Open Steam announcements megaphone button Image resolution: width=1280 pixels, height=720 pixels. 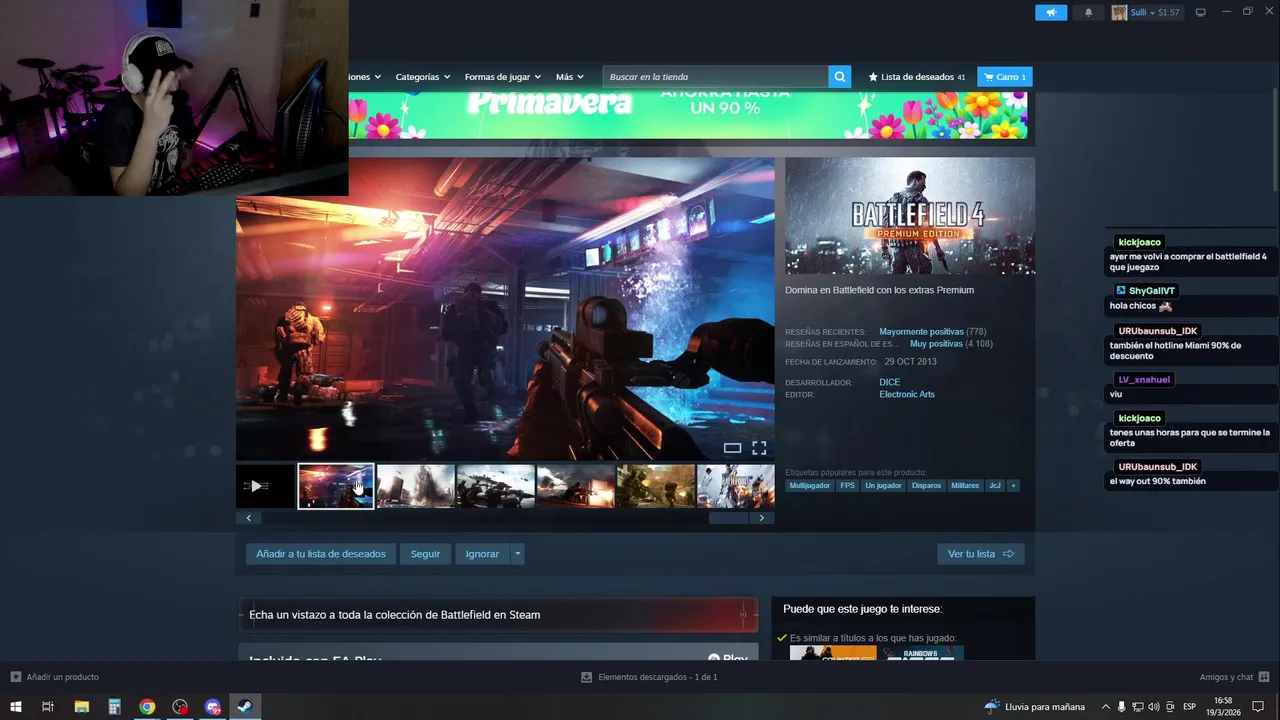tap(1051, 12)
